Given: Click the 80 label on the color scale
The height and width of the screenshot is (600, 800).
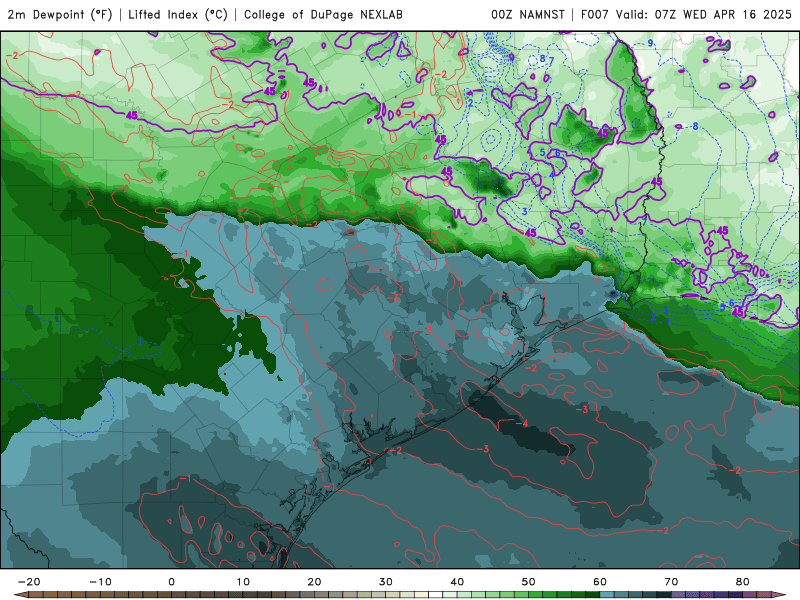Looking at the screenshot, I should 743,582.
